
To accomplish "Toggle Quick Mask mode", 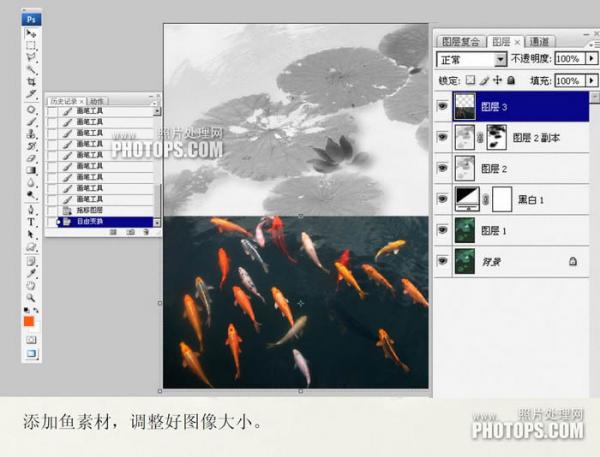I will pyautogui.click(x=31, y=339).
